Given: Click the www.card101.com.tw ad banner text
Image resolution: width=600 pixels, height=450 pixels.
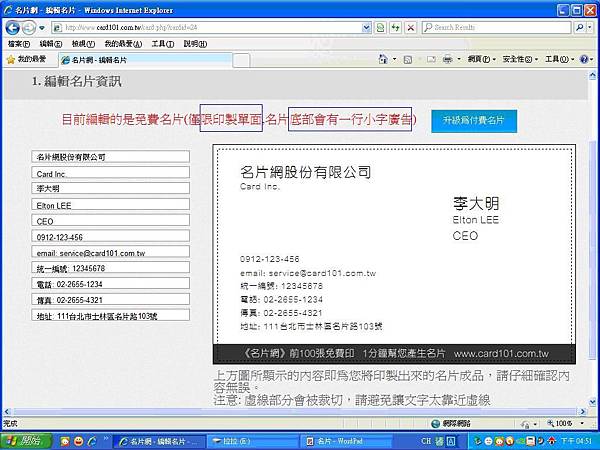Looking at the screenshot, I should click(x=501, y=354).
